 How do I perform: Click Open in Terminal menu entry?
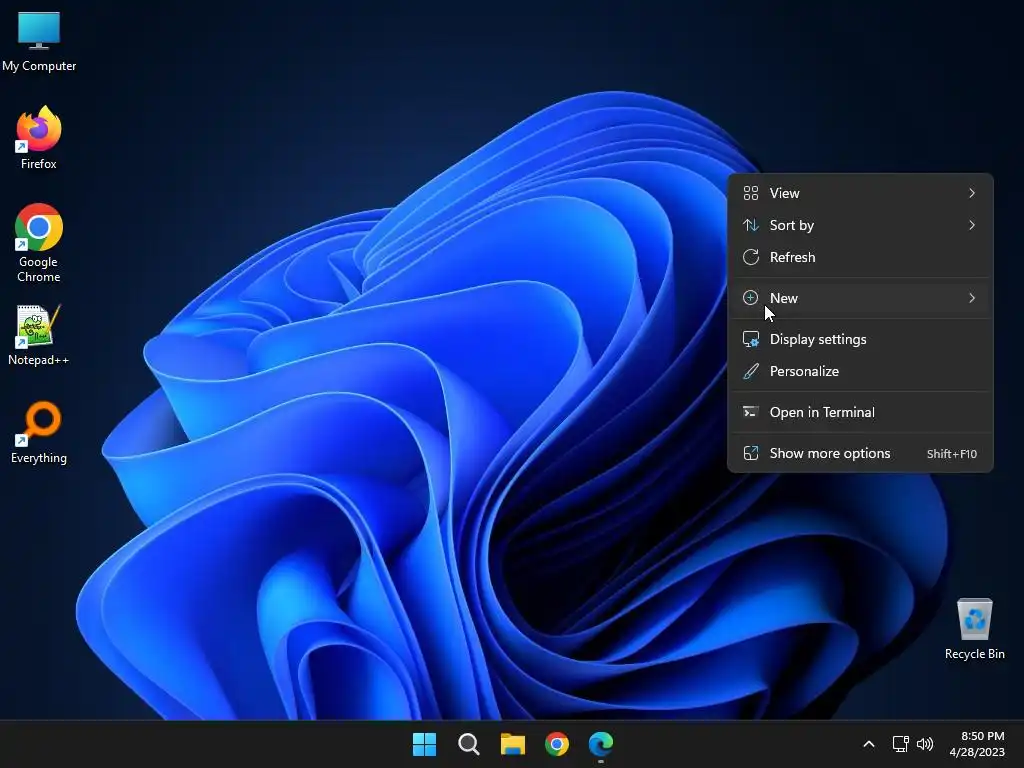(860, 413)
